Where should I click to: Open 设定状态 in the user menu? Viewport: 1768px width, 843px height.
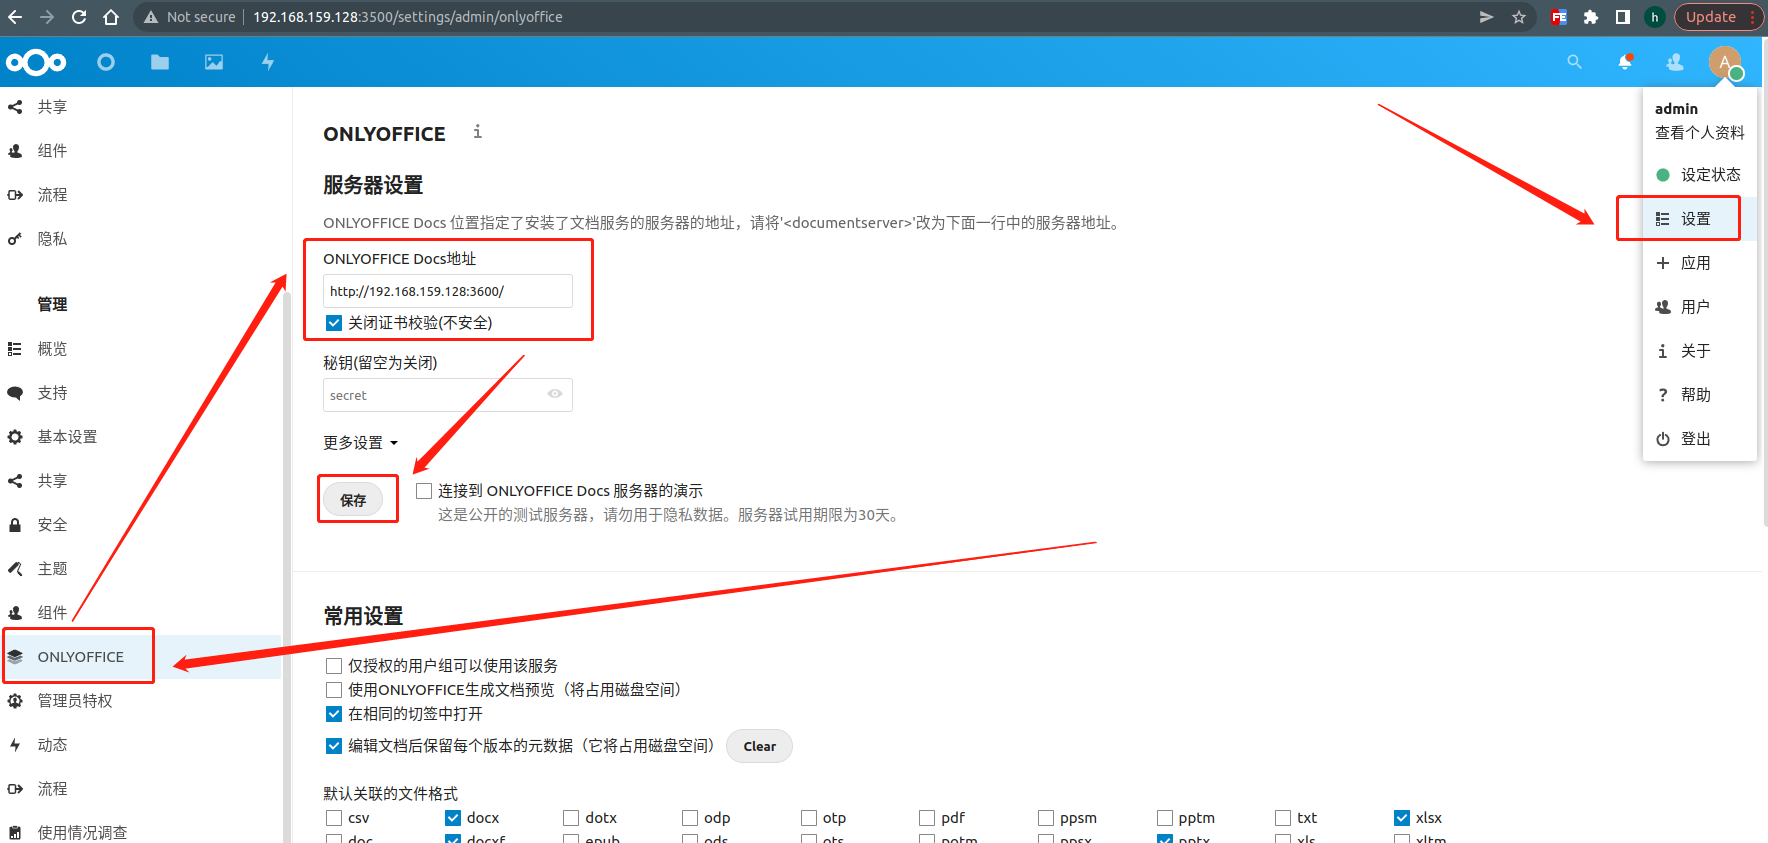coord(1699,175)
